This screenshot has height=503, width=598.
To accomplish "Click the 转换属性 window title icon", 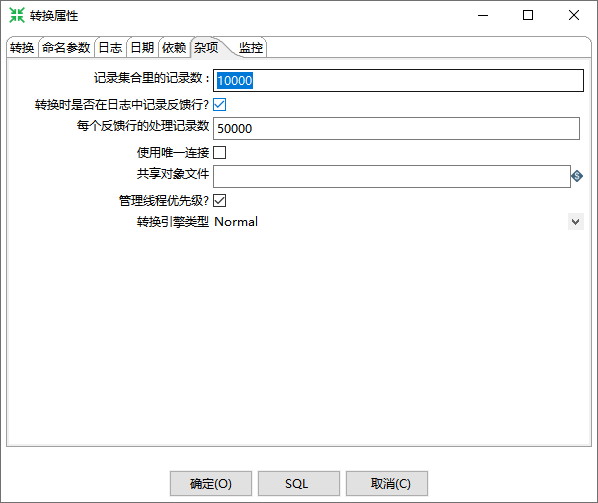I will point(17,15).
